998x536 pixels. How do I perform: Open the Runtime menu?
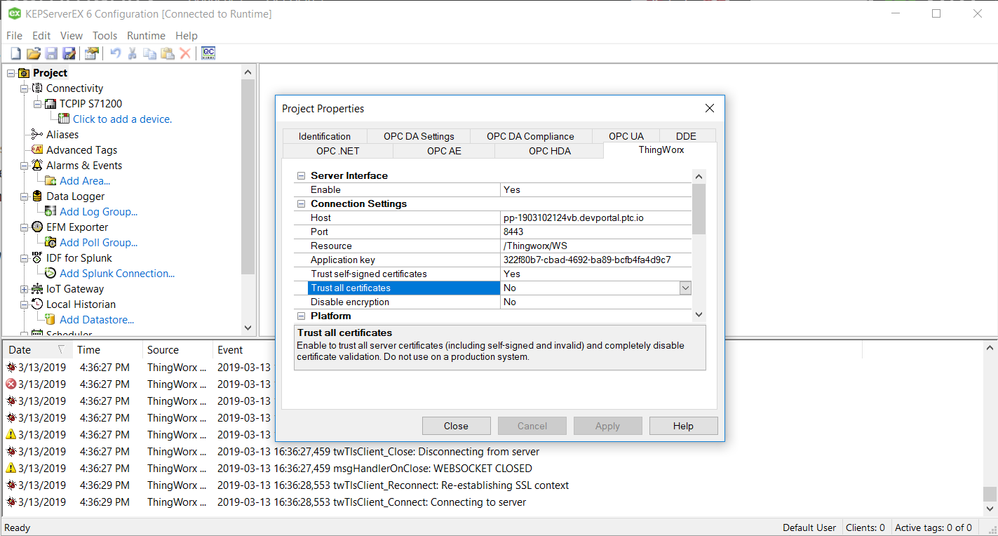(146, 36)
